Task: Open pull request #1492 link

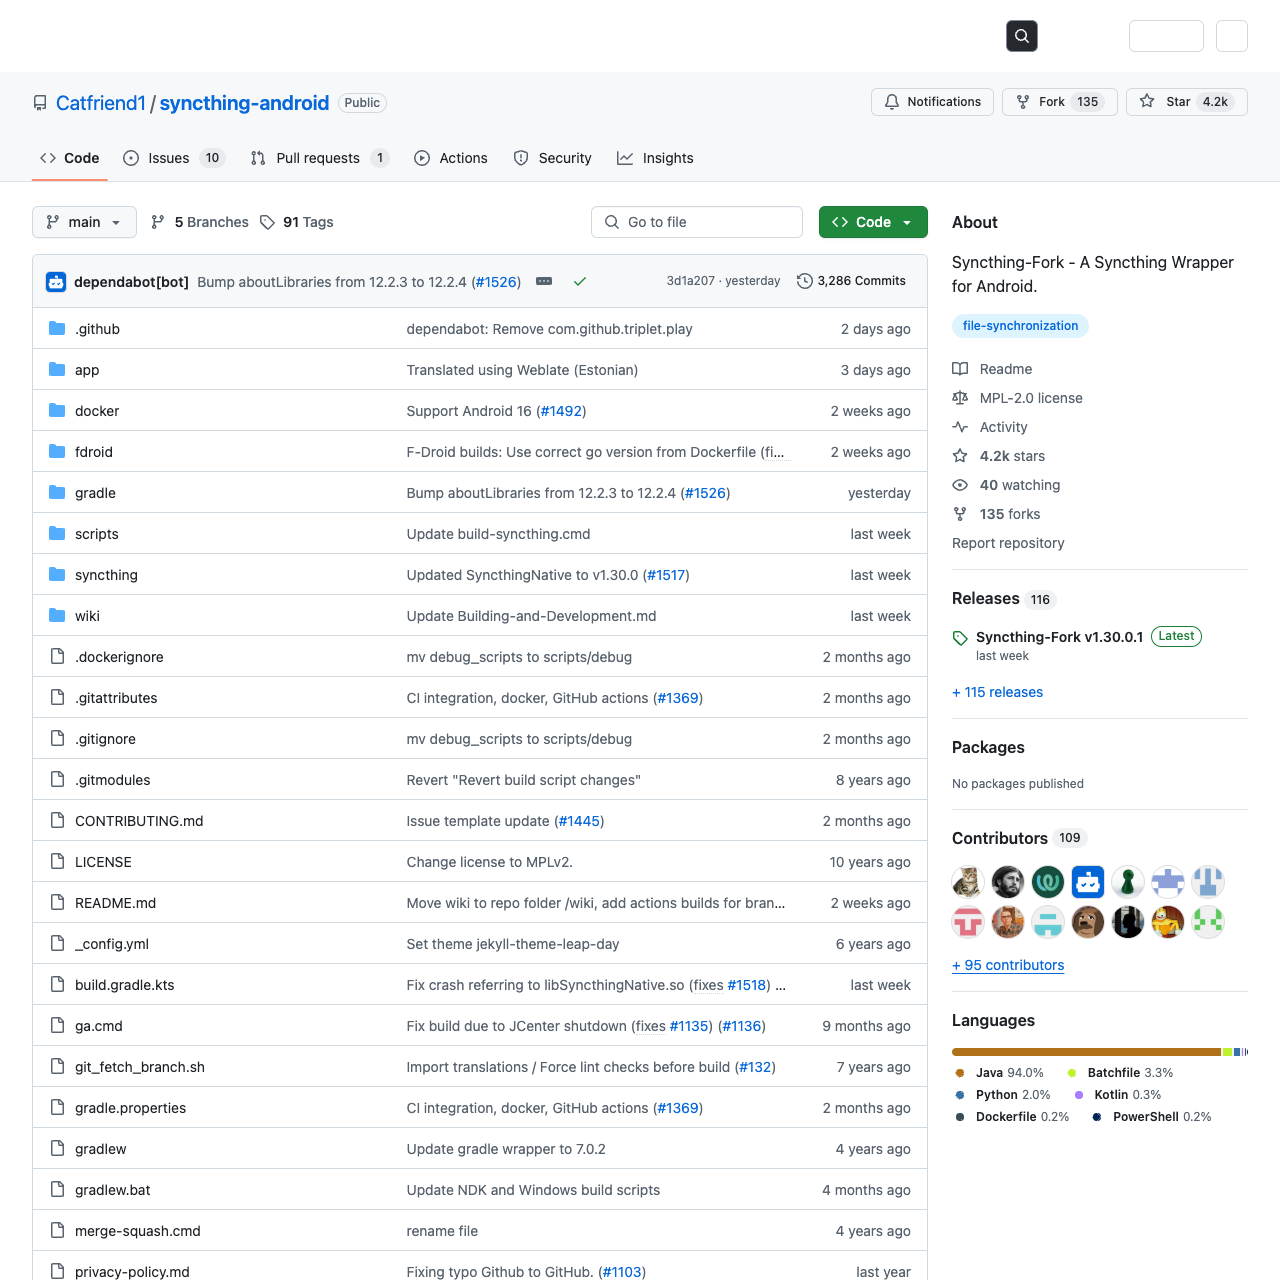Action: pos(561,411)
